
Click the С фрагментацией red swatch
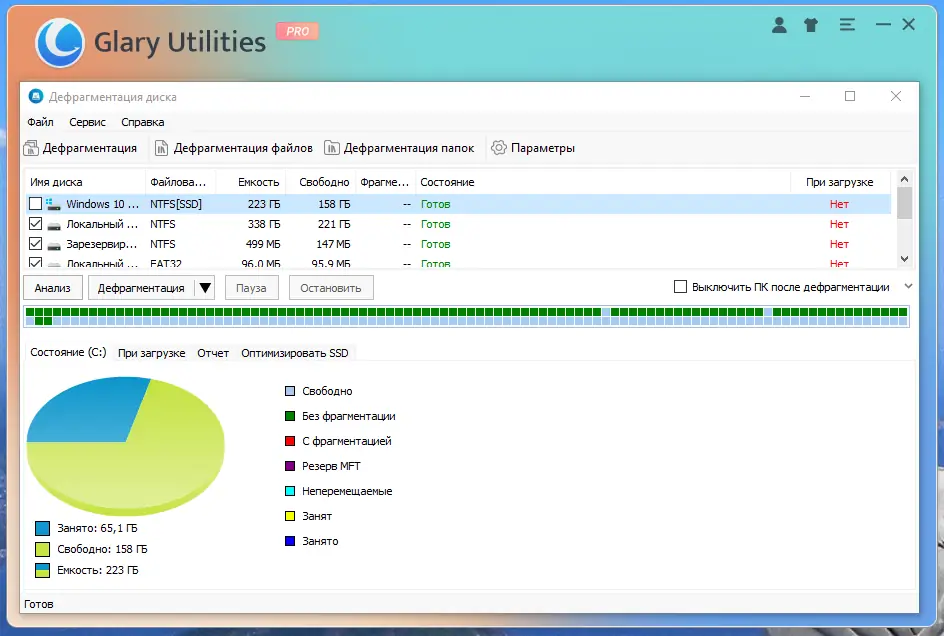point(290,441)
